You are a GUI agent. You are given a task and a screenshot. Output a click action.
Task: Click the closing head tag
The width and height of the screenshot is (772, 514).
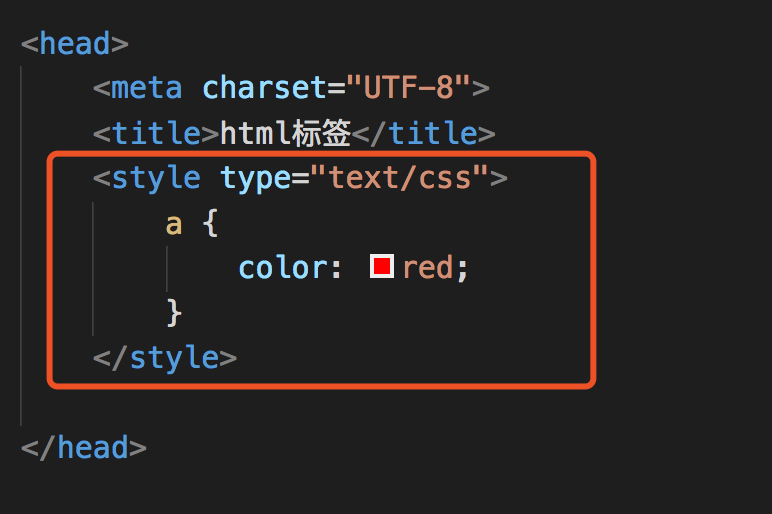[84, 446]
